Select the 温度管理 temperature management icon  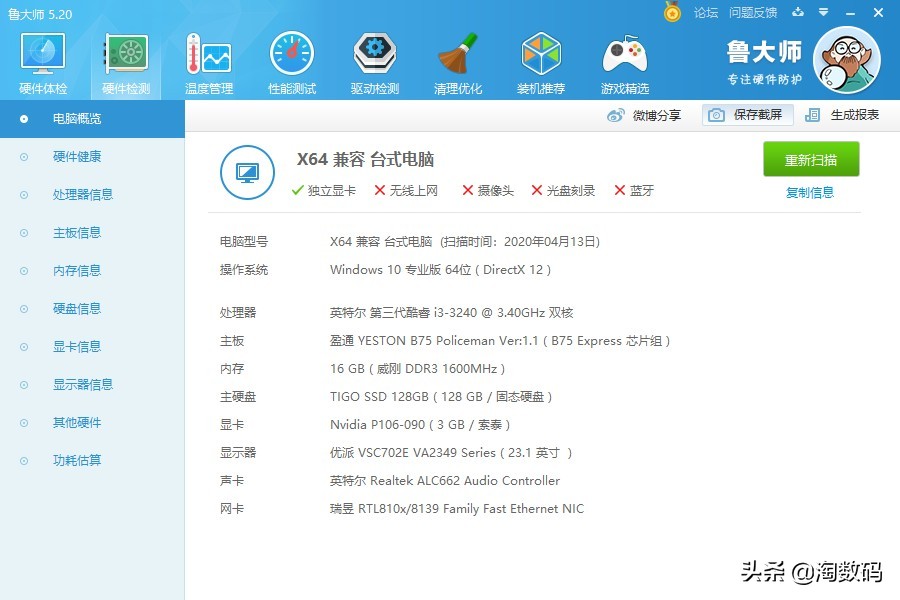pyautogui.click(x=208, y=60)
